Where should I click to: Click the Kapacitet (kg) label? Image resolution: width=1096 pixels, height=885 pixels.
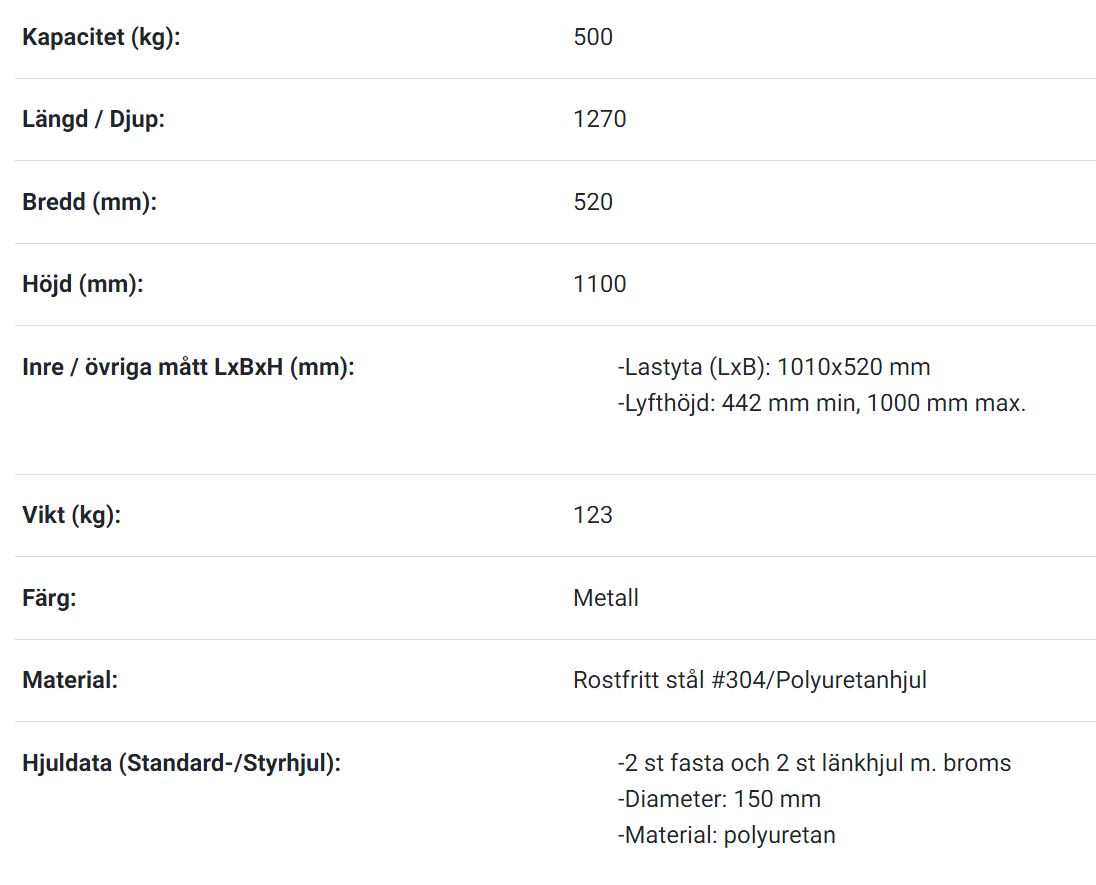(101, 37)
